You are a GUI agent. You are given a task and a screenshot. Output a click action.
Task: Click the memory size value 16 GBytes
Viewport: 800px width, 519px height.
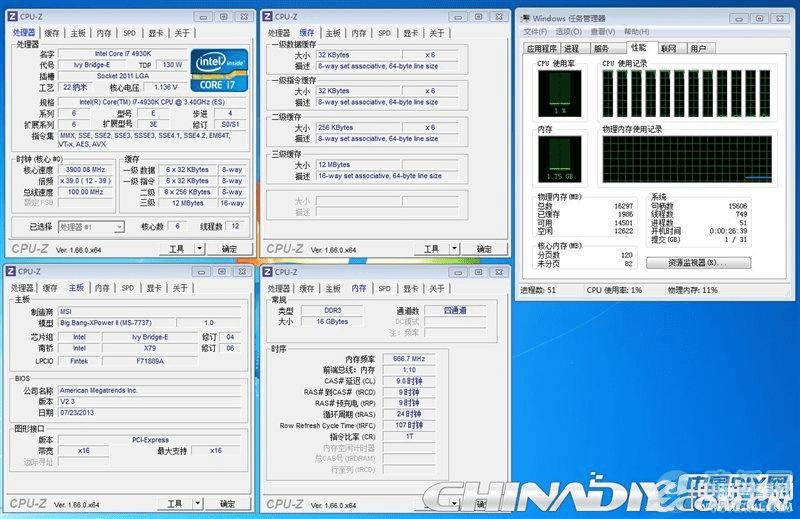(332, 322)
